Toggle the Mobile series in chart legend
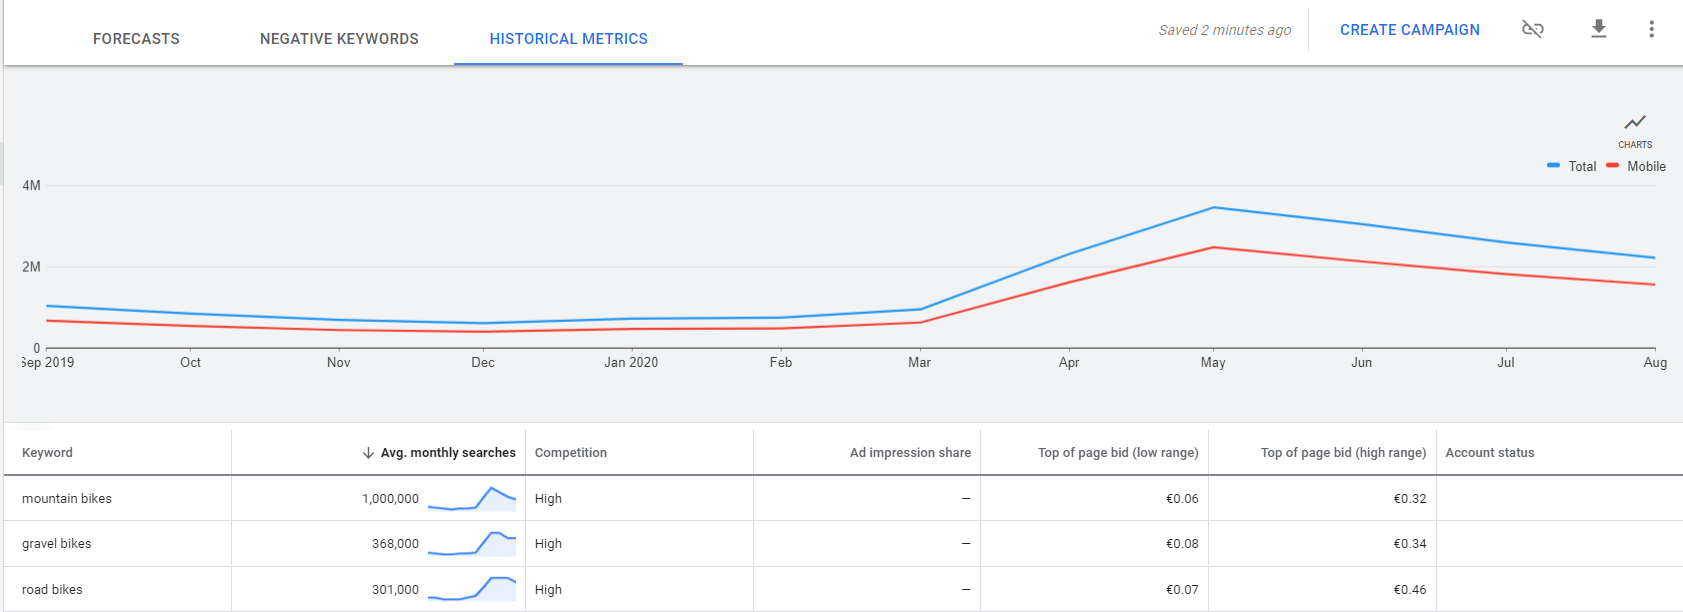The image size is (1683, 612). tap(1636, 166)
